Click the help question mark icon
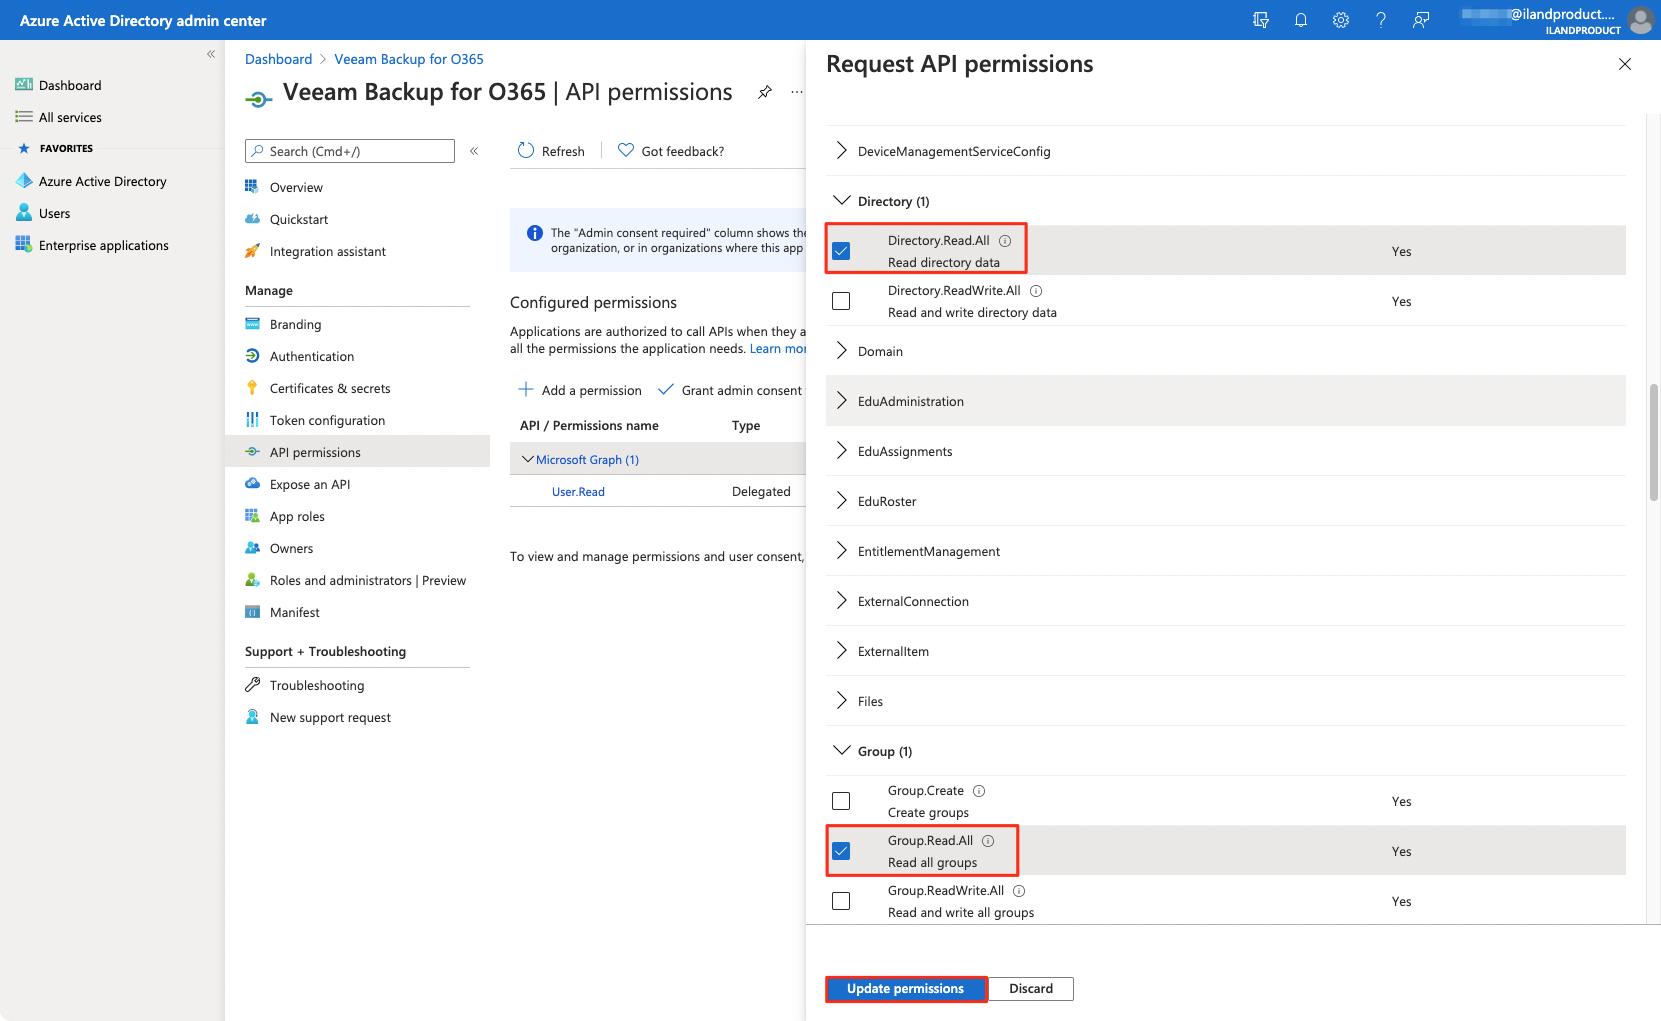This screenshot has height=1021, width=1661. tap(1380, 20)
